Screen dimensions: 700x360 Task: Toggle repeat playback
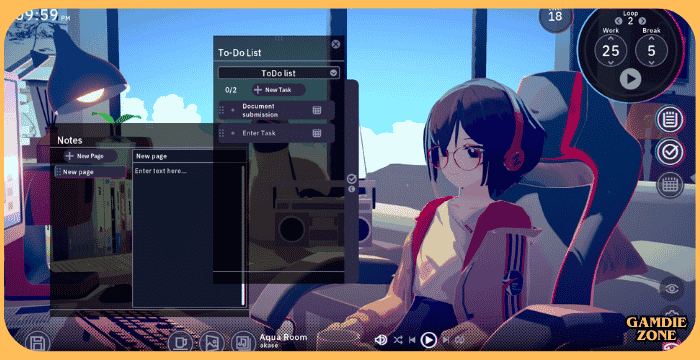tap(460, 340)
